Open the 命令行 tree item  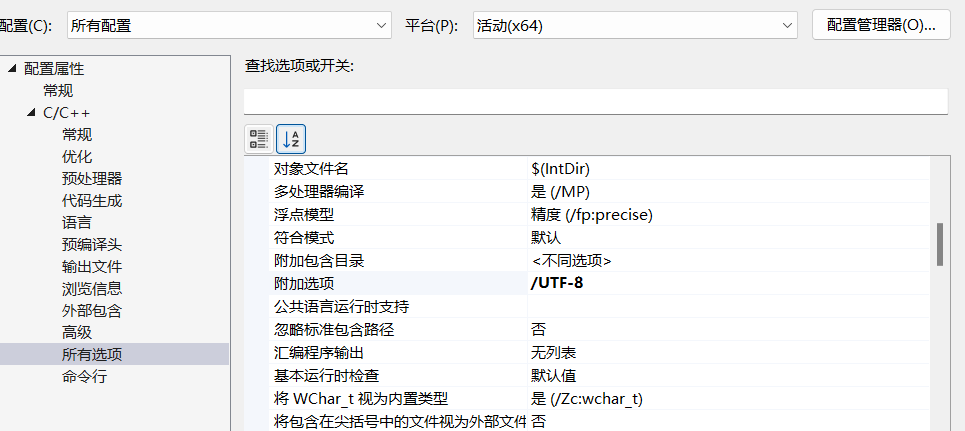coord(84,377)
